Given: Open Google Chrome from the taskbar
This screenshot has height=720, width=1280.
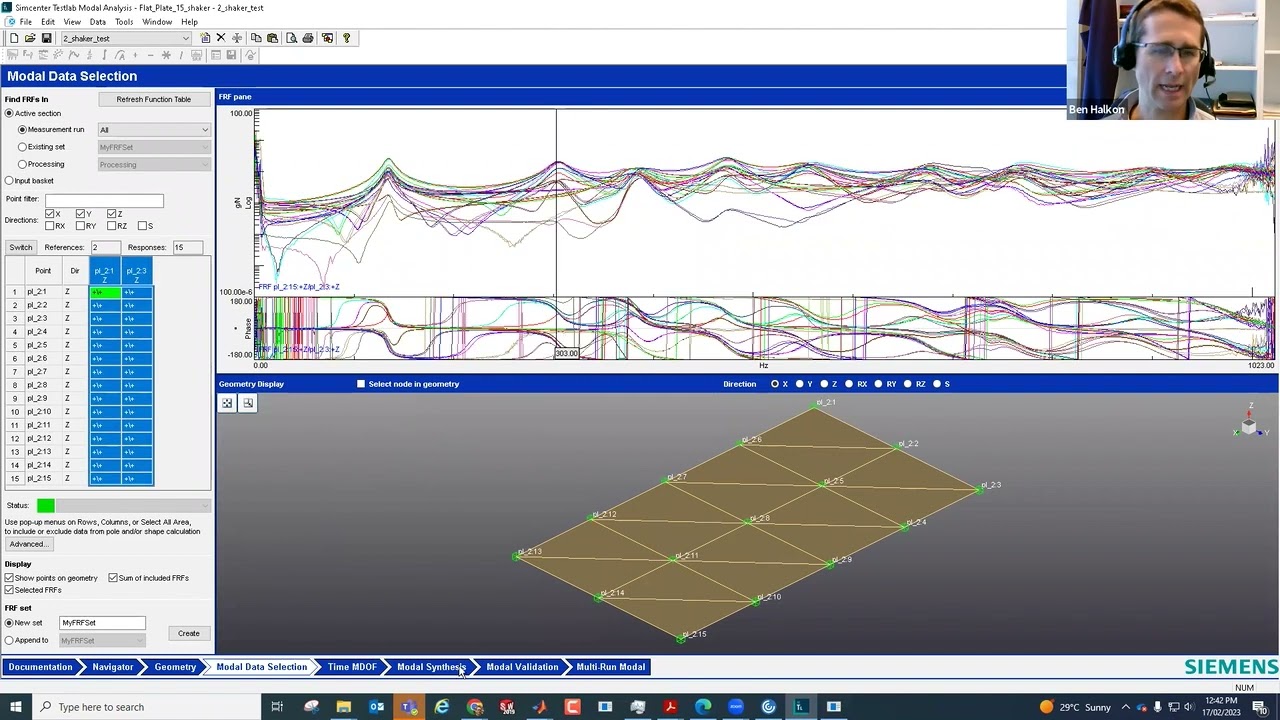Looking at the screenshot, I should click(x=475, y=707).
